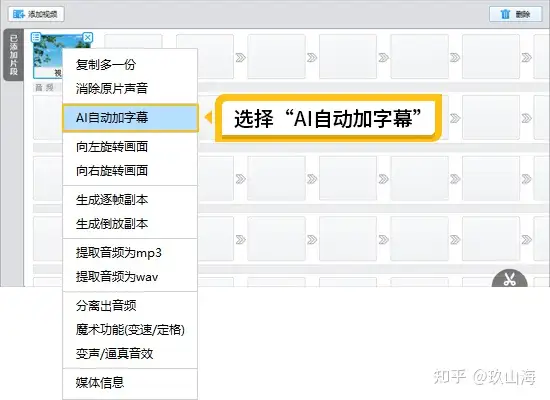Viewport: 550px width, 400px height.
Task: Select 分离出音频 menu item
Action: [x=130, y=306]
